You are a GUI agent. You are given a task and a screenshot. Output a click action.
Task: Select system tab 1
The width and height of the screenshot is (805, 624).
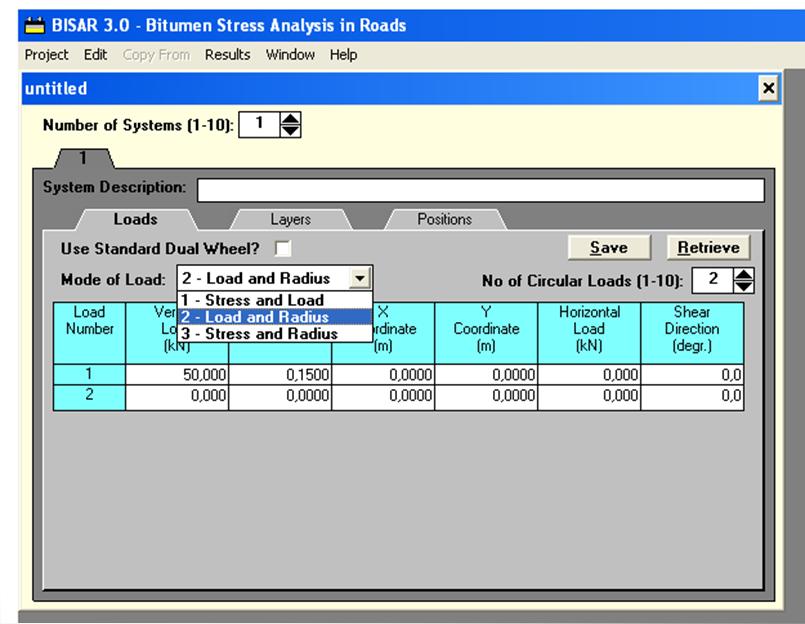click(84, 158)
